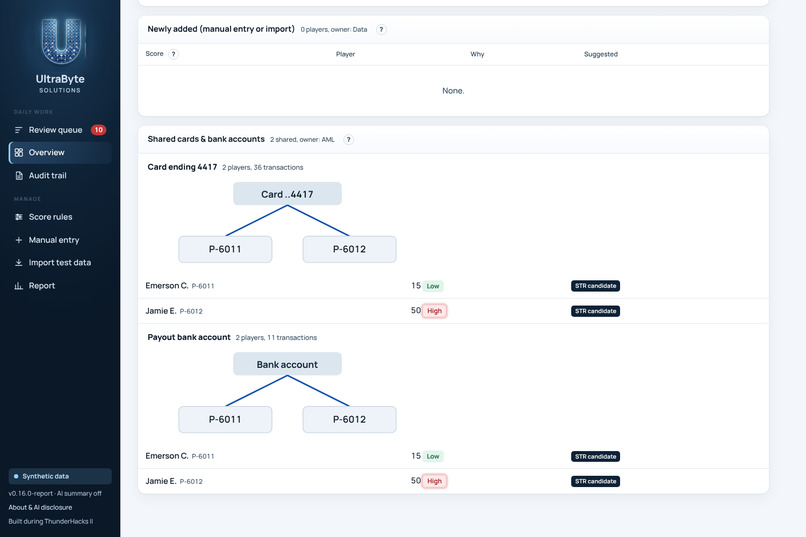Click the red 10 badge on Review queue
This screenshot has width=806, height=537.
(x=98, y=130)
